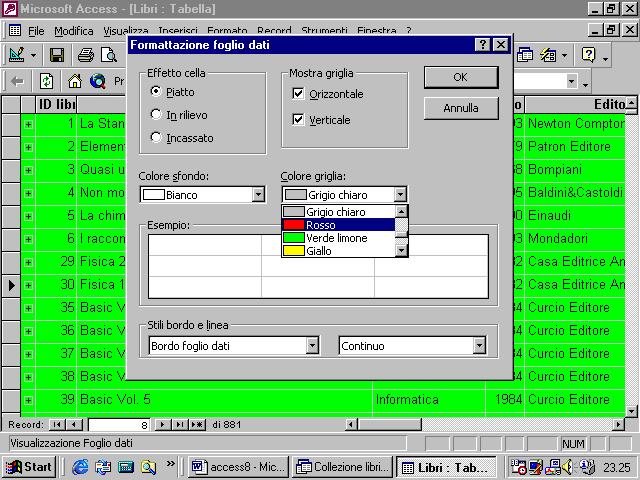
Task: Go to Home page icon
Action: (x=75, y=81)
